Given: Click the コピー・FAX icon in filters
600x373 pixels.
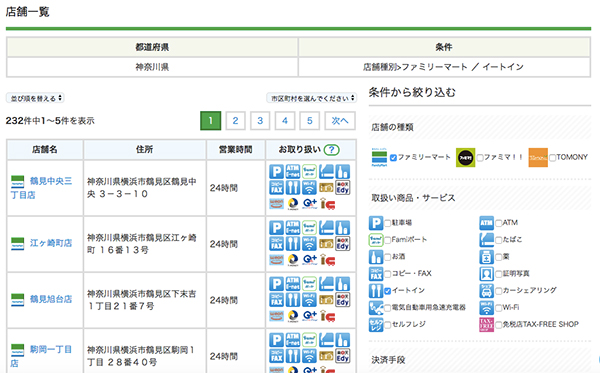Looking at the screenshot, I should (x=376, y=274).
